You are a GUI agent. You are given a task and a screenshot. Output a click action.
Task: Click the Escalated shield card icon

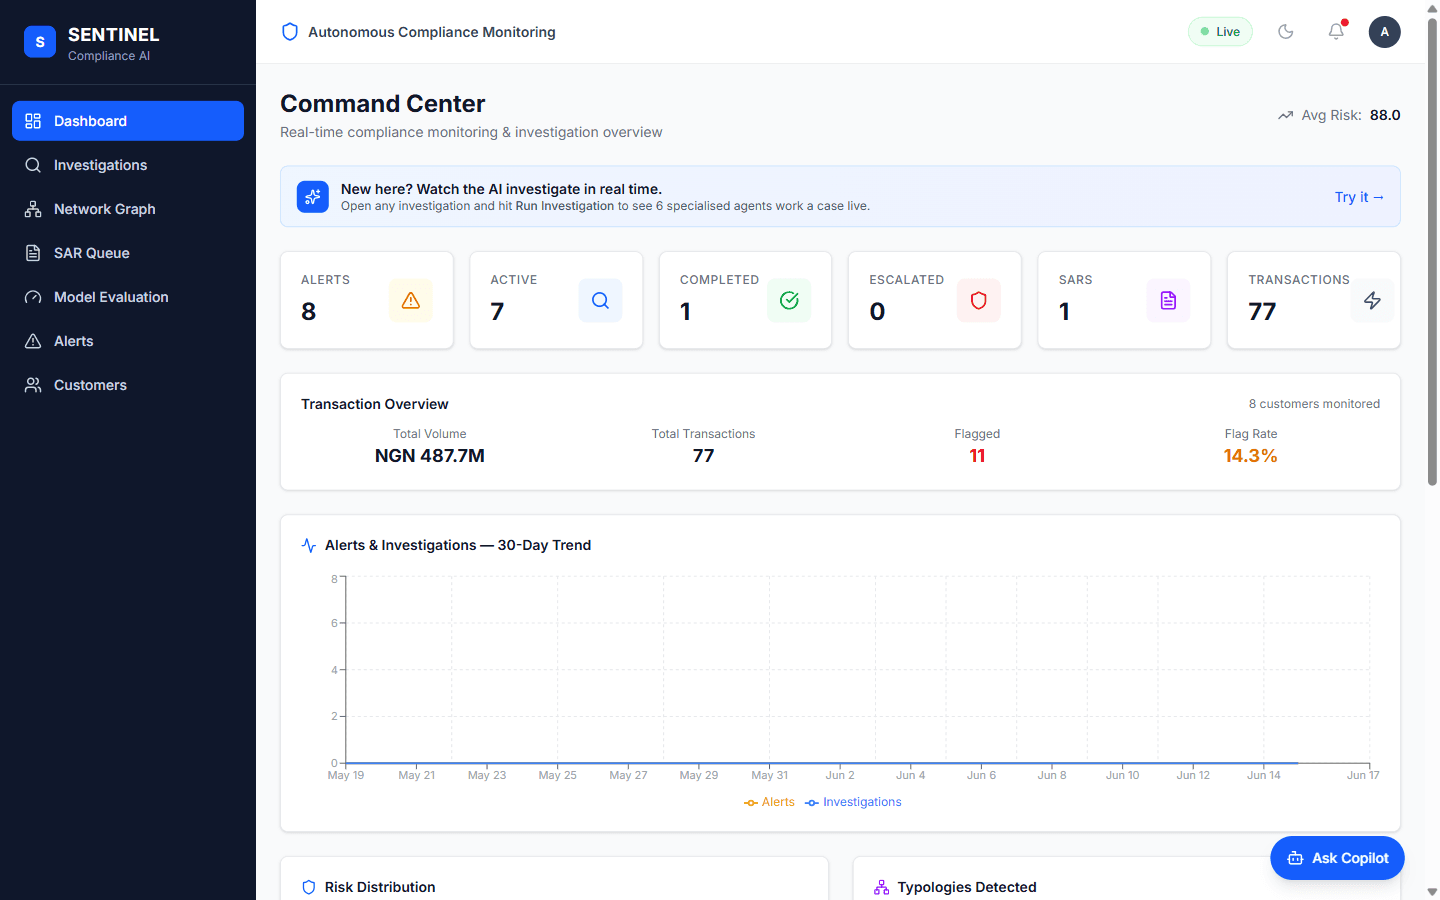[x=979, y=300]
